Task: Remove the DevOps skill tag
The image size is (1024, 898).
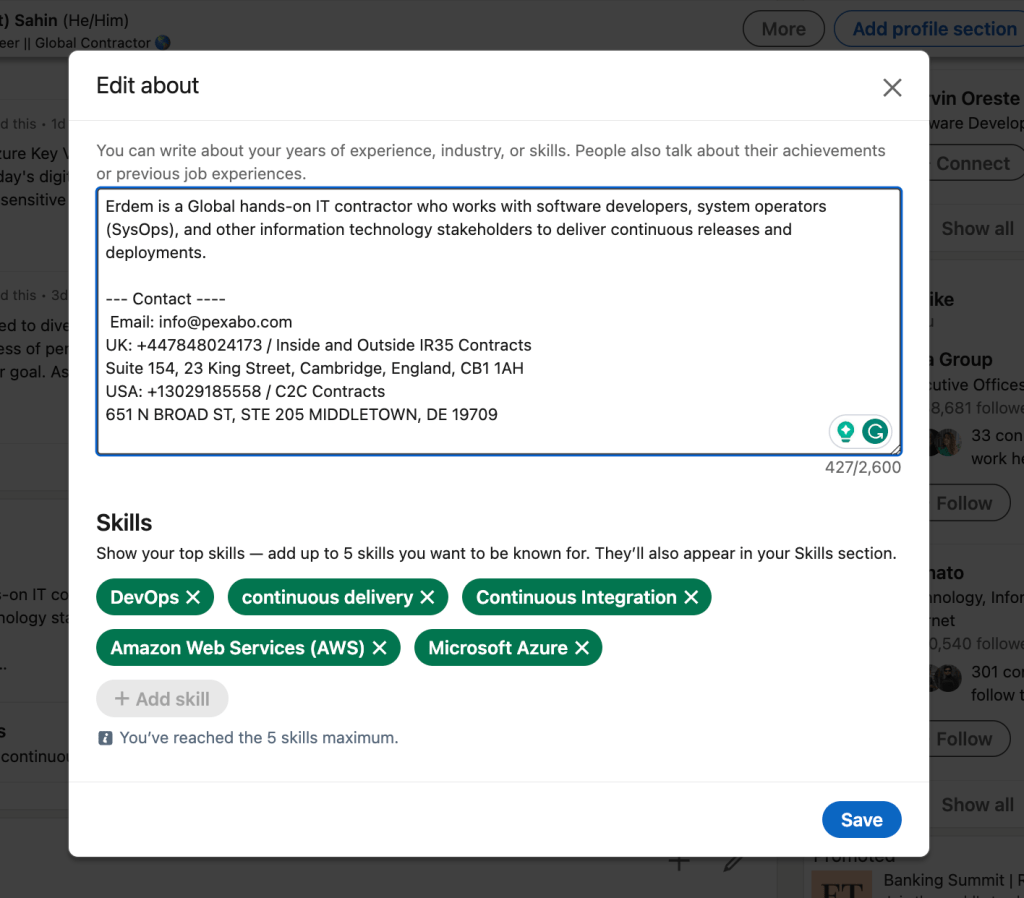Action: tap(193, 597)
